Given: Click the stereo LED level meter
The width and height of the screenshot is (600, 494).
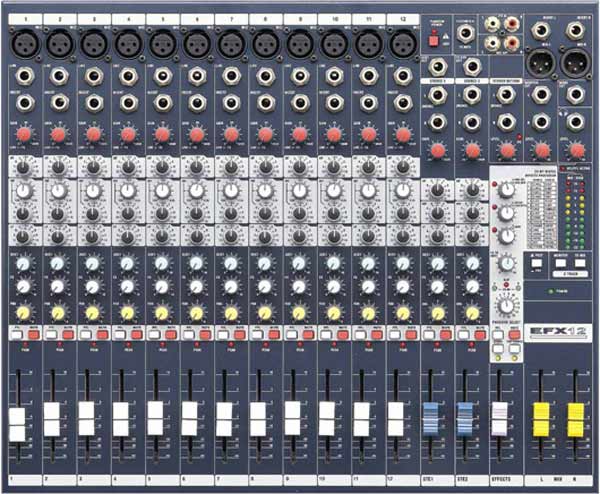Looking at the screenshot, I should pyautogui.click(x=575, y=213).
